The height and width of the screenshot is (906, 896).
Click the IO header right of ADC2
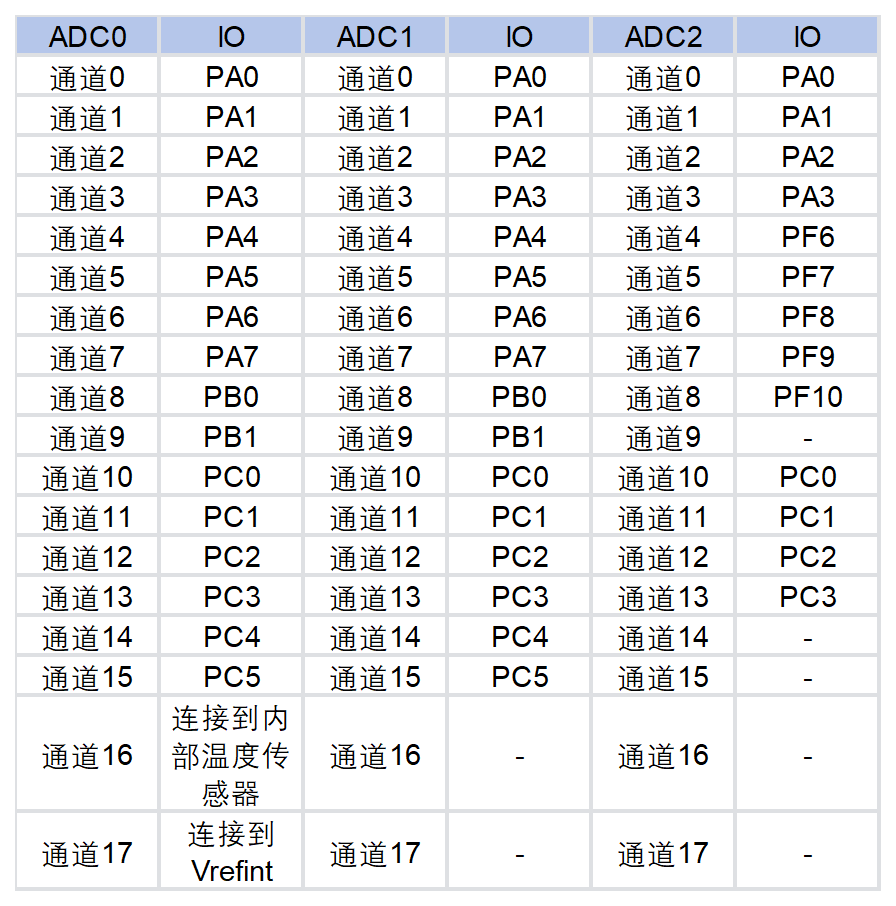pos(807,36)
